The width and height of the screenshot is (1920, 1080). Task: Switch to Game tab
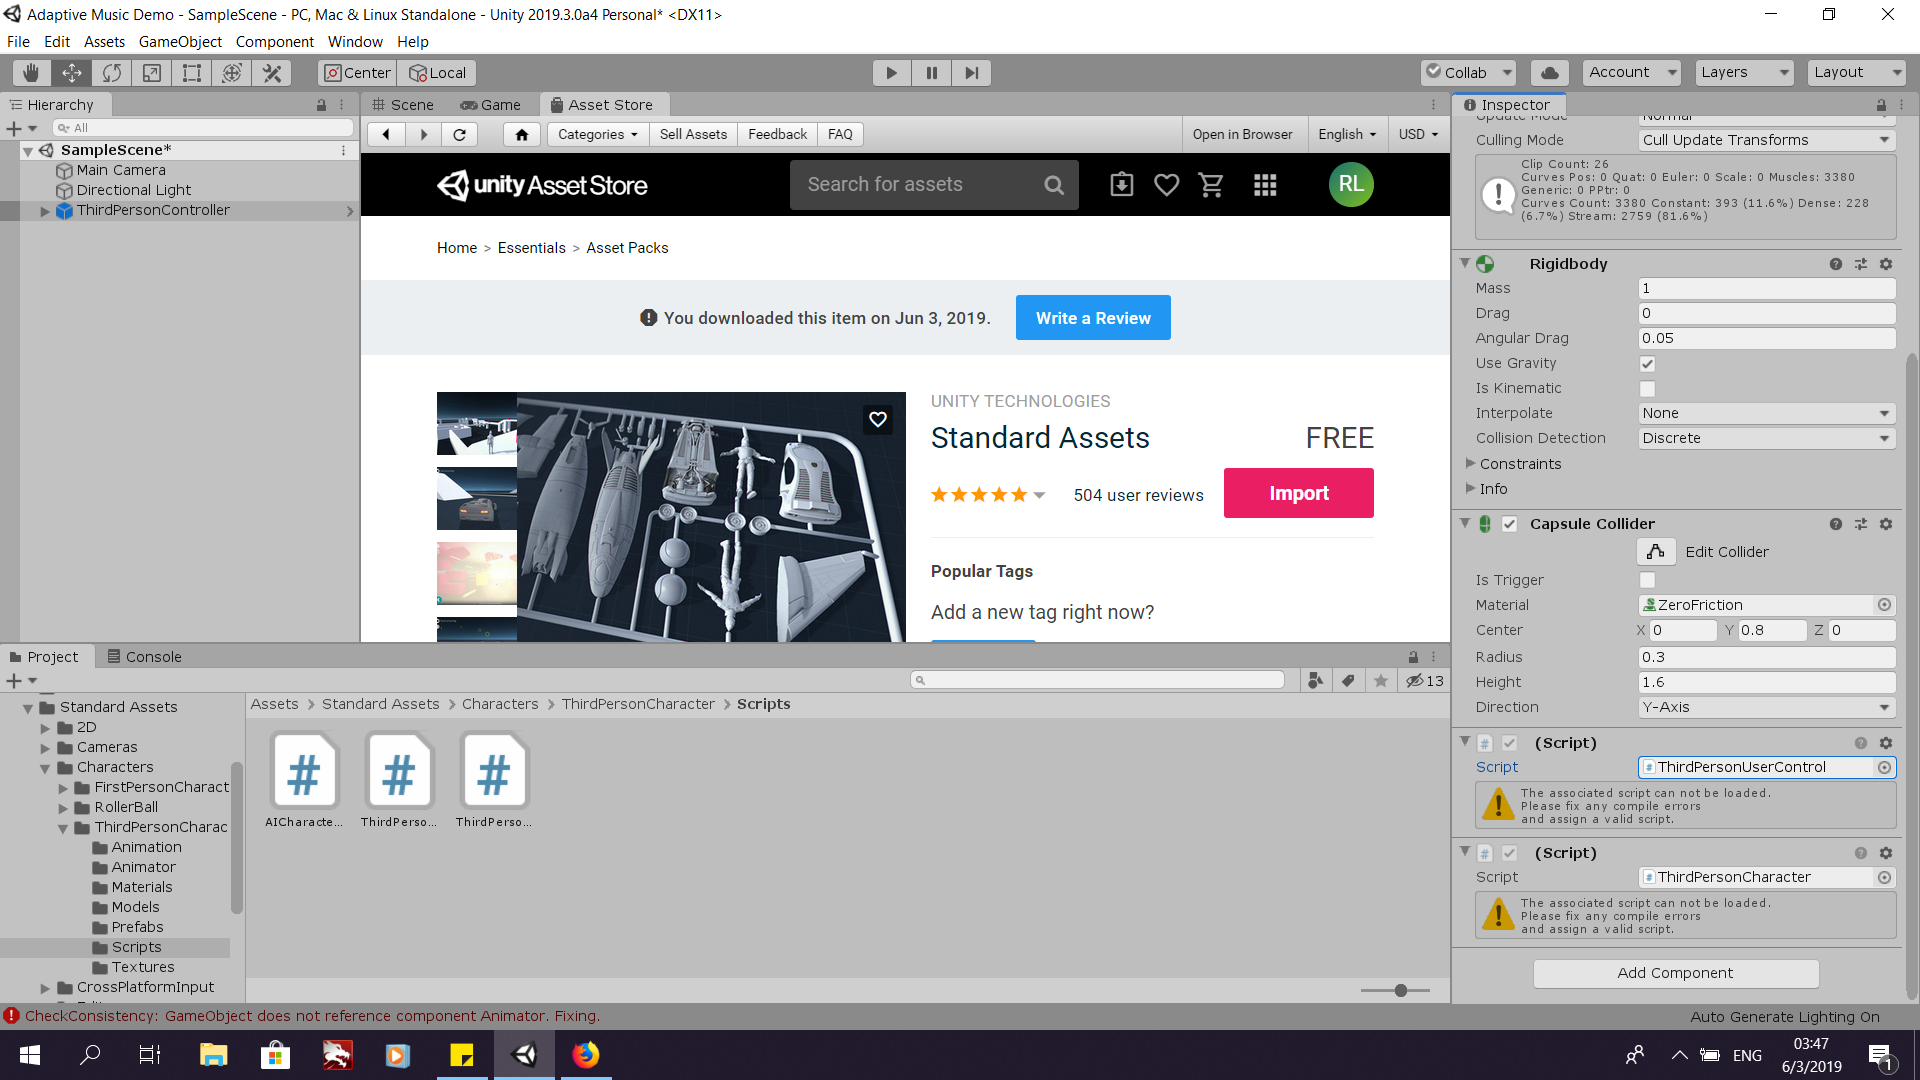click(x=490, y=105)
